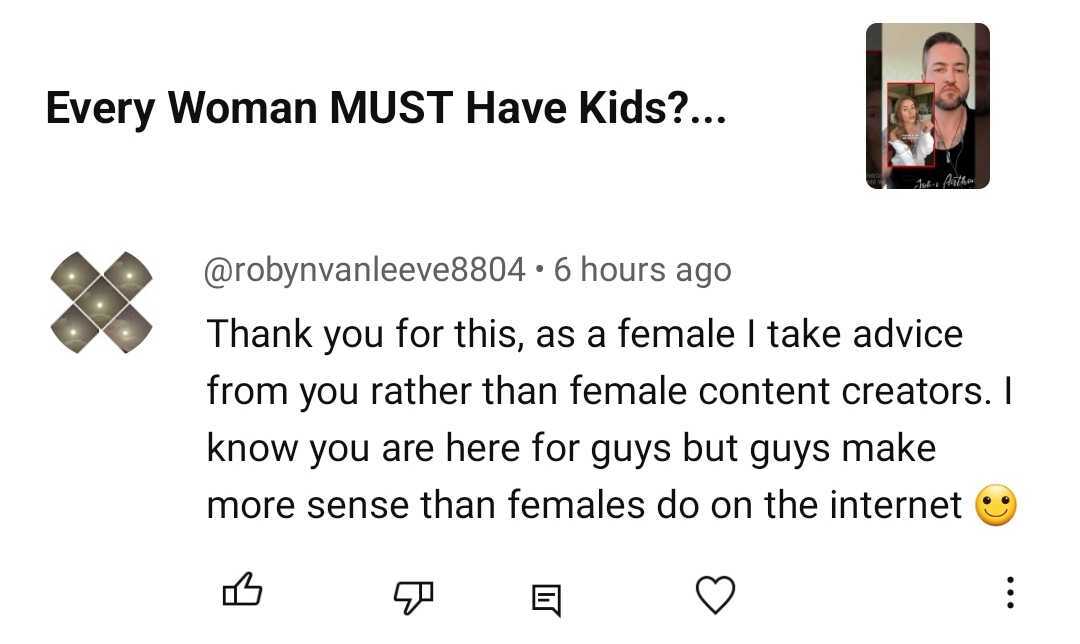This screenshot has width=1080, height=644.
Task: Open the commenter's diamond-pattern avatar
Action: click(101, 301)
